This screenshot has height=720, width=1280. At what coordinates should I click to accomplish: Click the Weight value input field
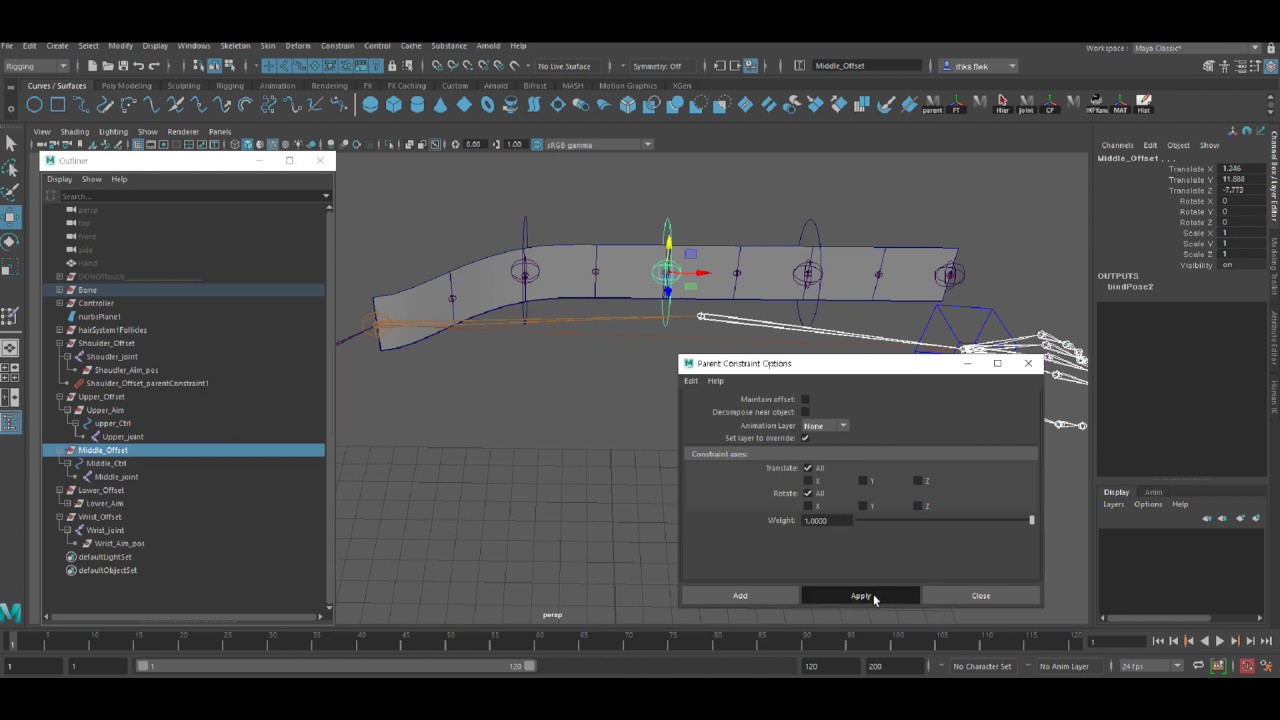tap(827, 521)
